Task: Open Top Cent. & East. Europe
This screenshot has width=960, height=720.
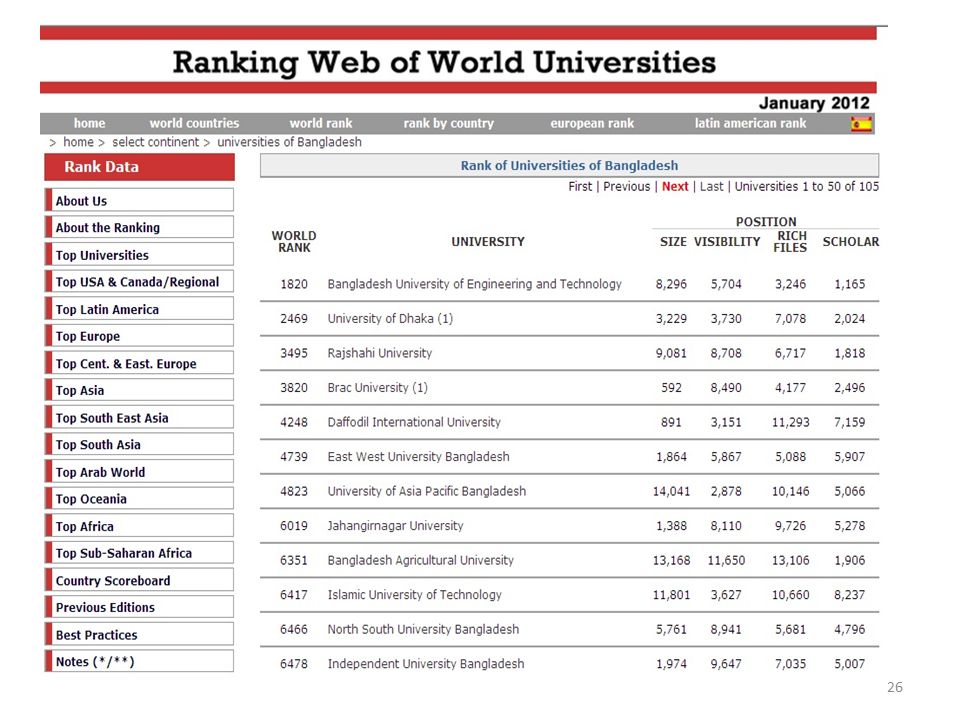Action: [x=140, y=363]
